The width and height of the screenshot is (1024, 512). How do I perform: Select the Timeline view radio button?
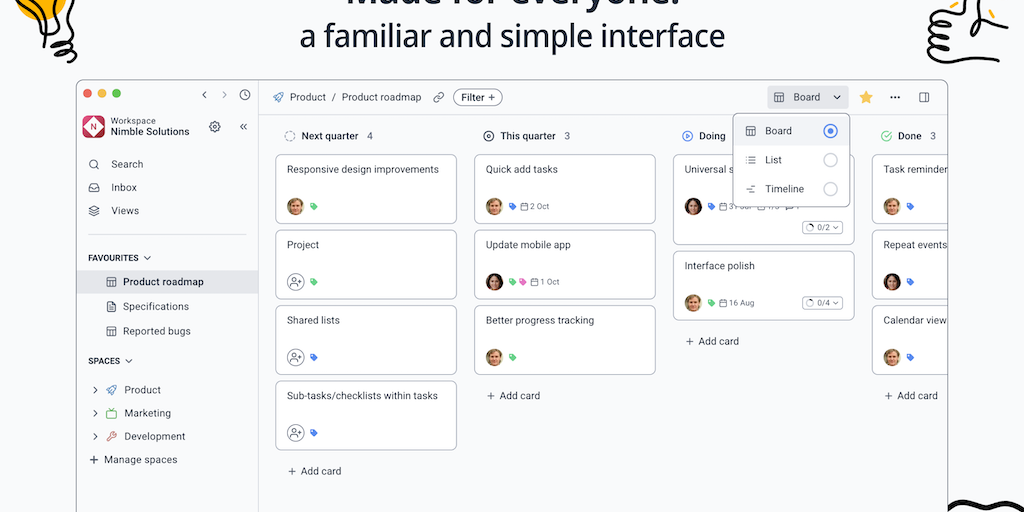pos(830,189)
